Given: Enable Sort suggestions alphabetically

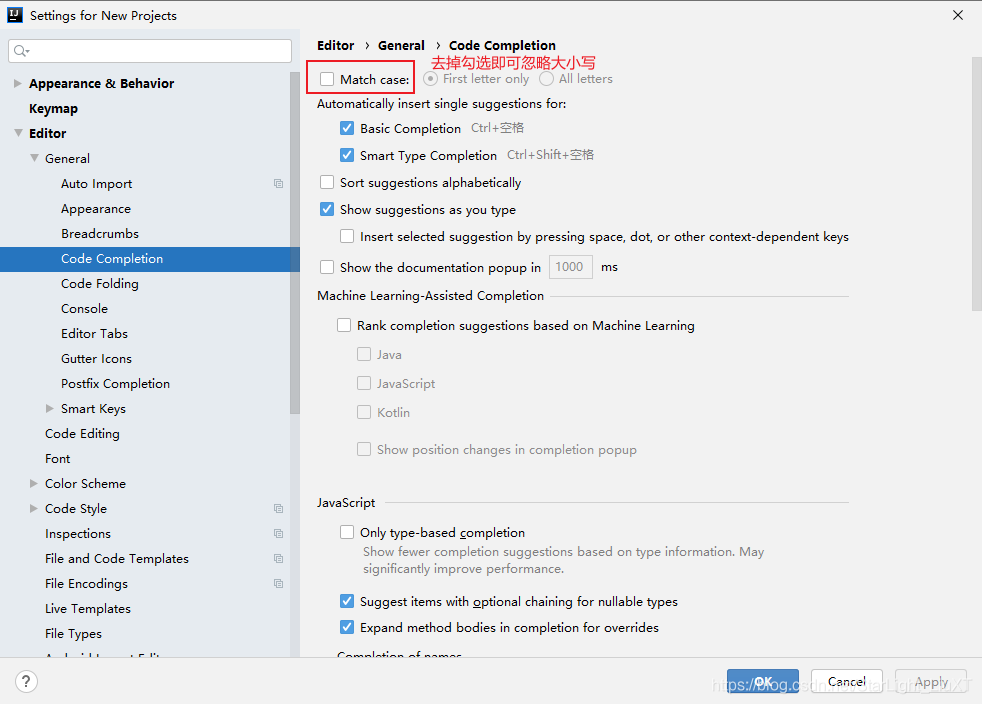Looking at the screenshot, I should [x=327, y=182].
